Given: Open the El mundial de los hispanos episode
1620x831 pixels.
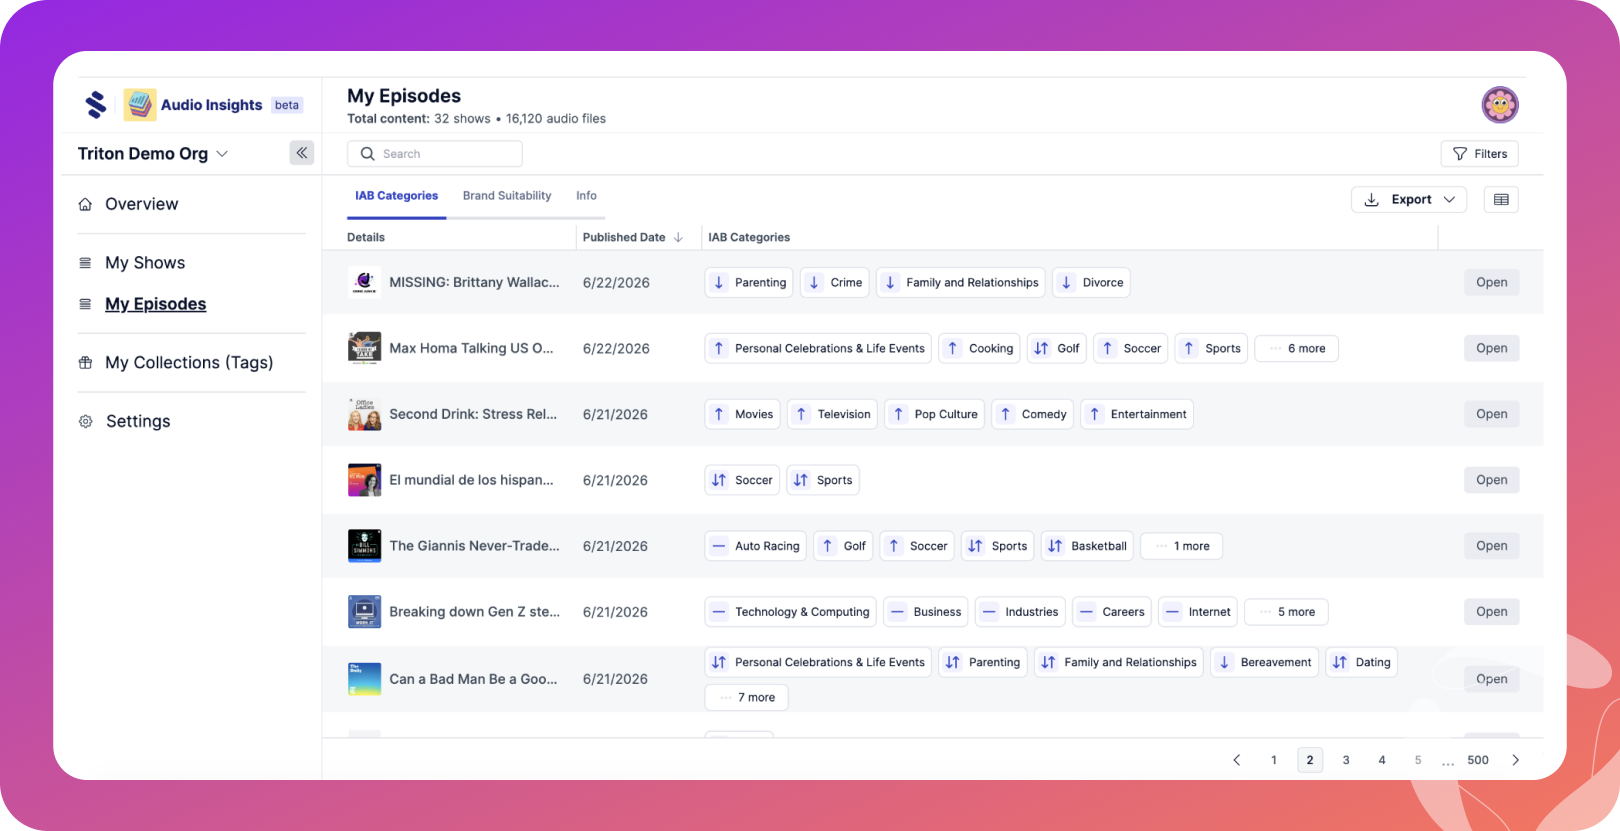Looking at the screenshot, I should (1492, 480).
